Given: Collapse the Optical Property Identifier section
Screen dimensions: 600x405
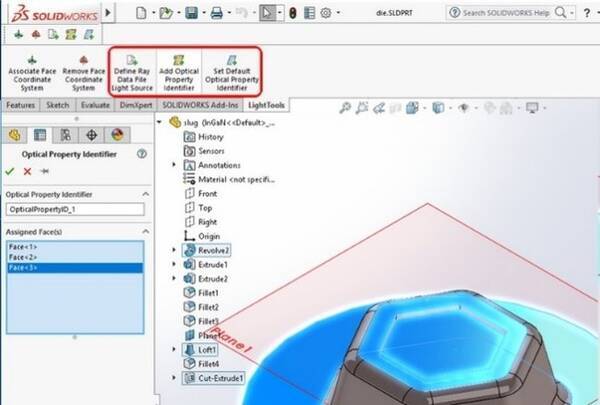Looking at the screenshot, I should click(x=144, y=193).
